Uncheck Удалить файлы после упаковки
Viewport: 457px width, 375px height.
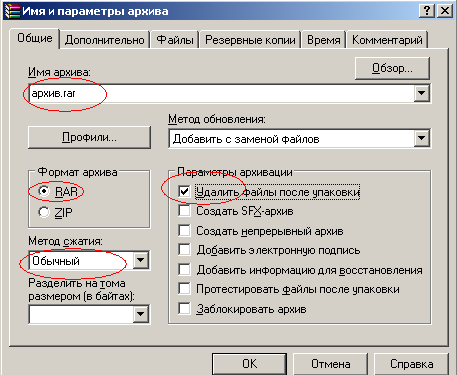(184, 191)
